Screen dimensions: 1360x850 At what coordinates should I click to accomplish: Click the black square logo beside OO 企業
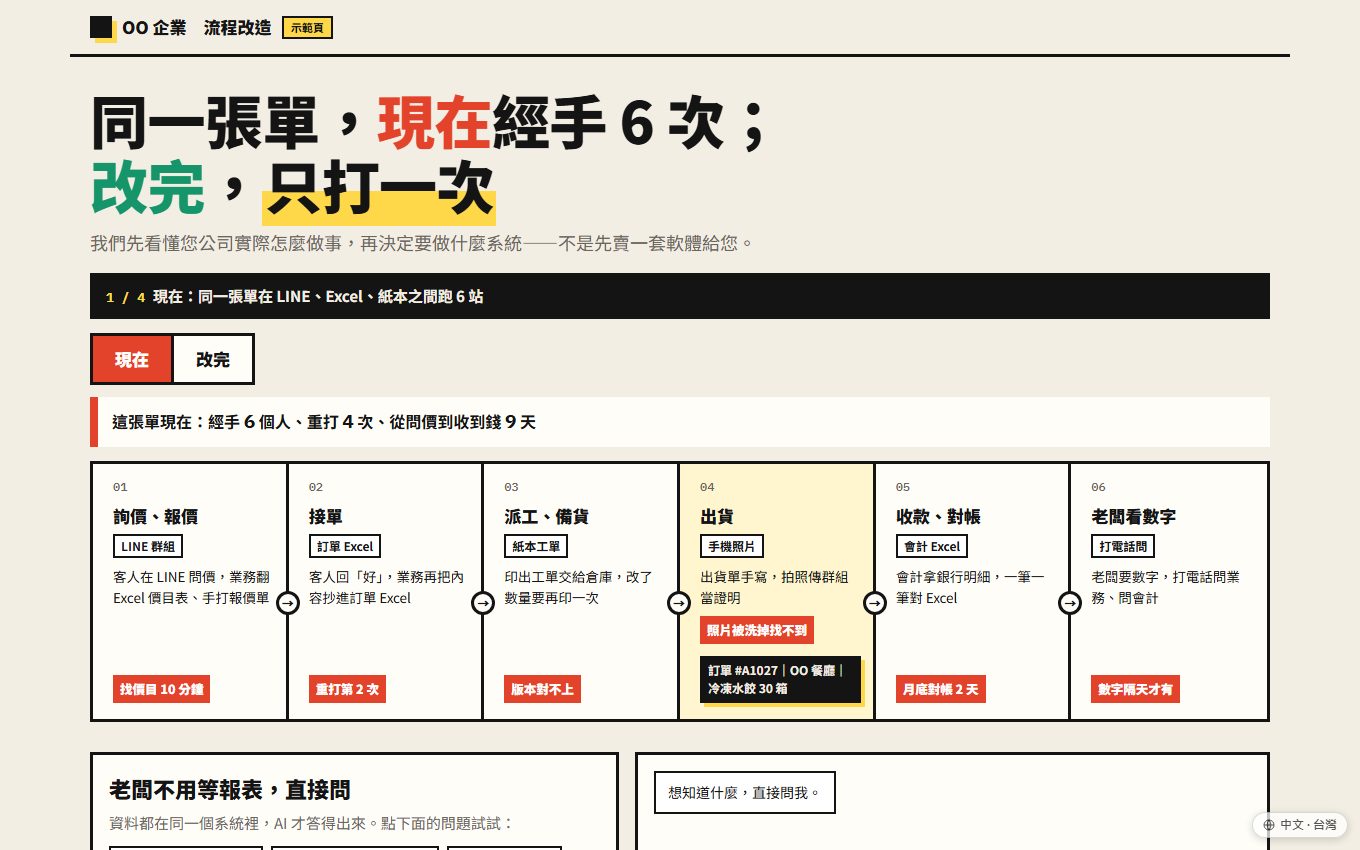tap(101, 27)
